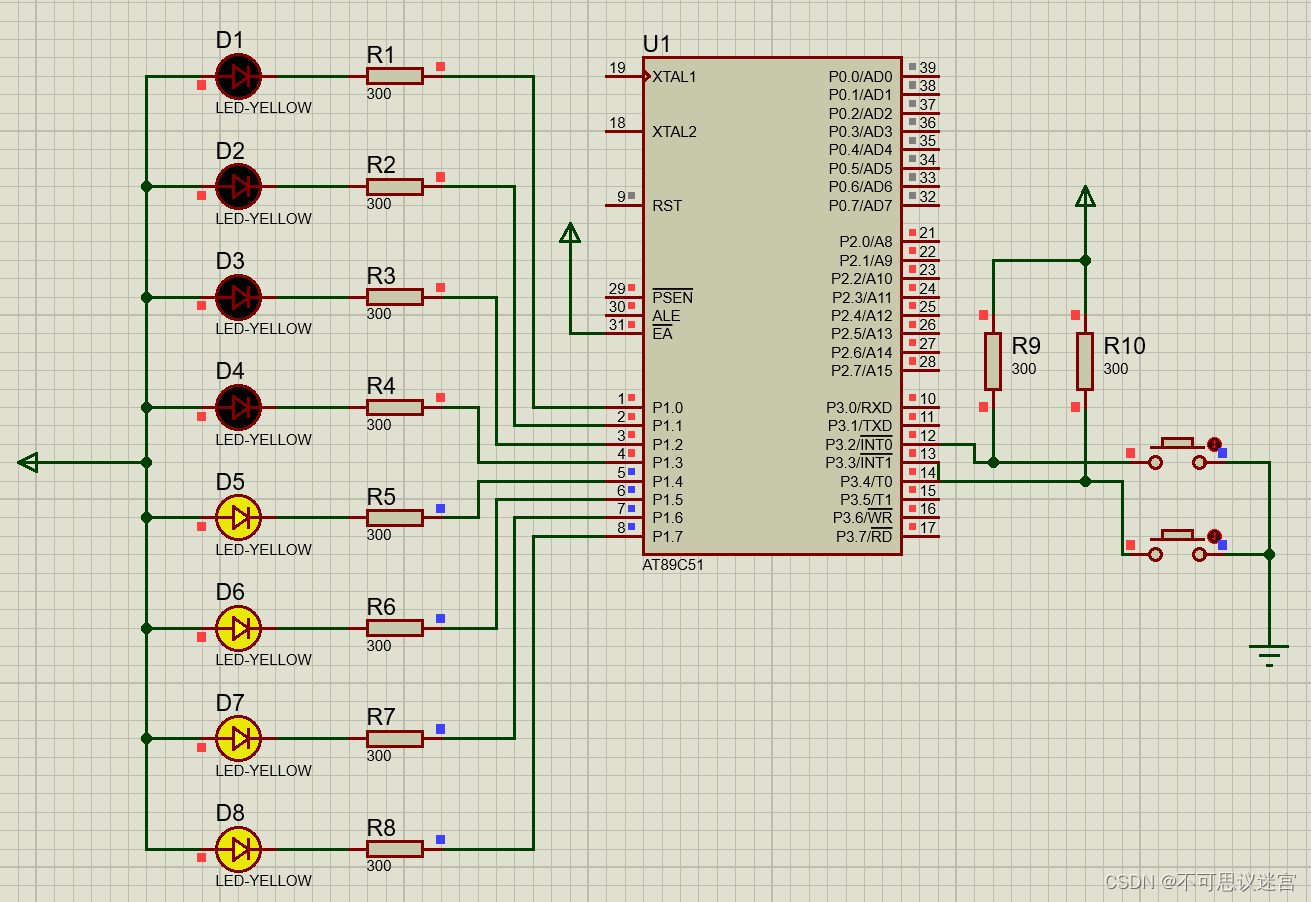Click the EA pin label
Image resolution: width=1311 pixels, height=902 pixels.
coord(662,333)
